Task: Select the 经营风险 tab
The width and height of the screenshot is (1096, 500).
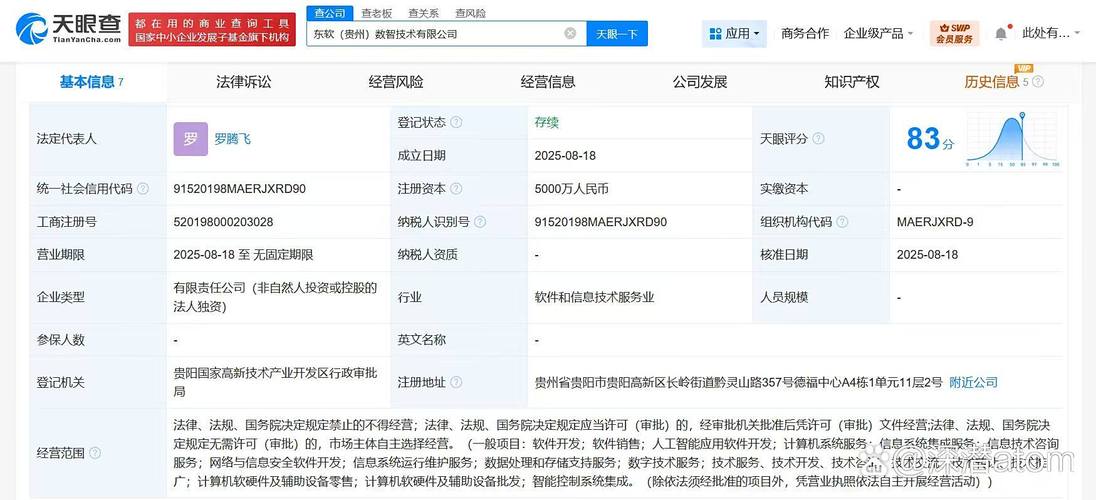Action: click(396, 82)
